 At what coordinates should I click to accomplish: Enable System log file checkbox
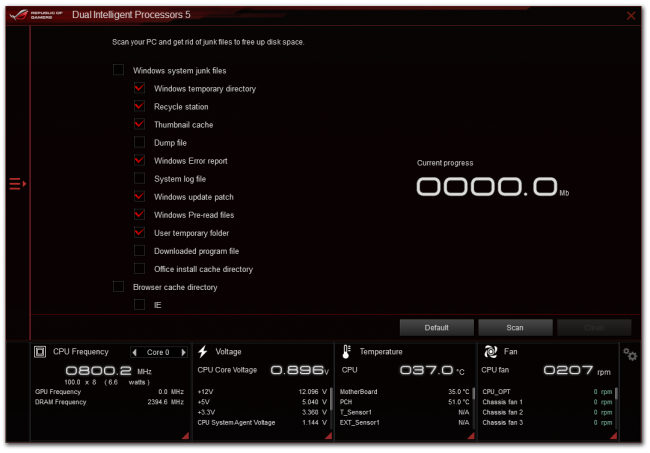(x=139, y=178)
